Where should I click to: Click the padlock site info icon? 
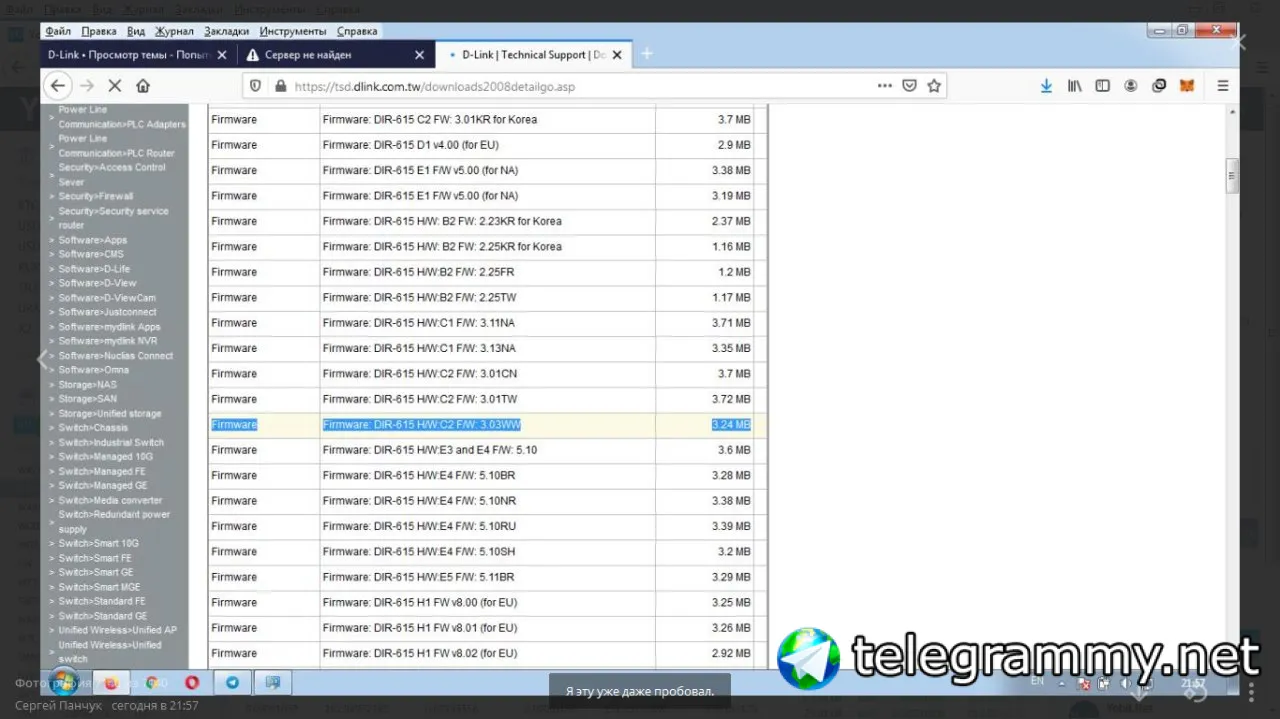point(280,86)
